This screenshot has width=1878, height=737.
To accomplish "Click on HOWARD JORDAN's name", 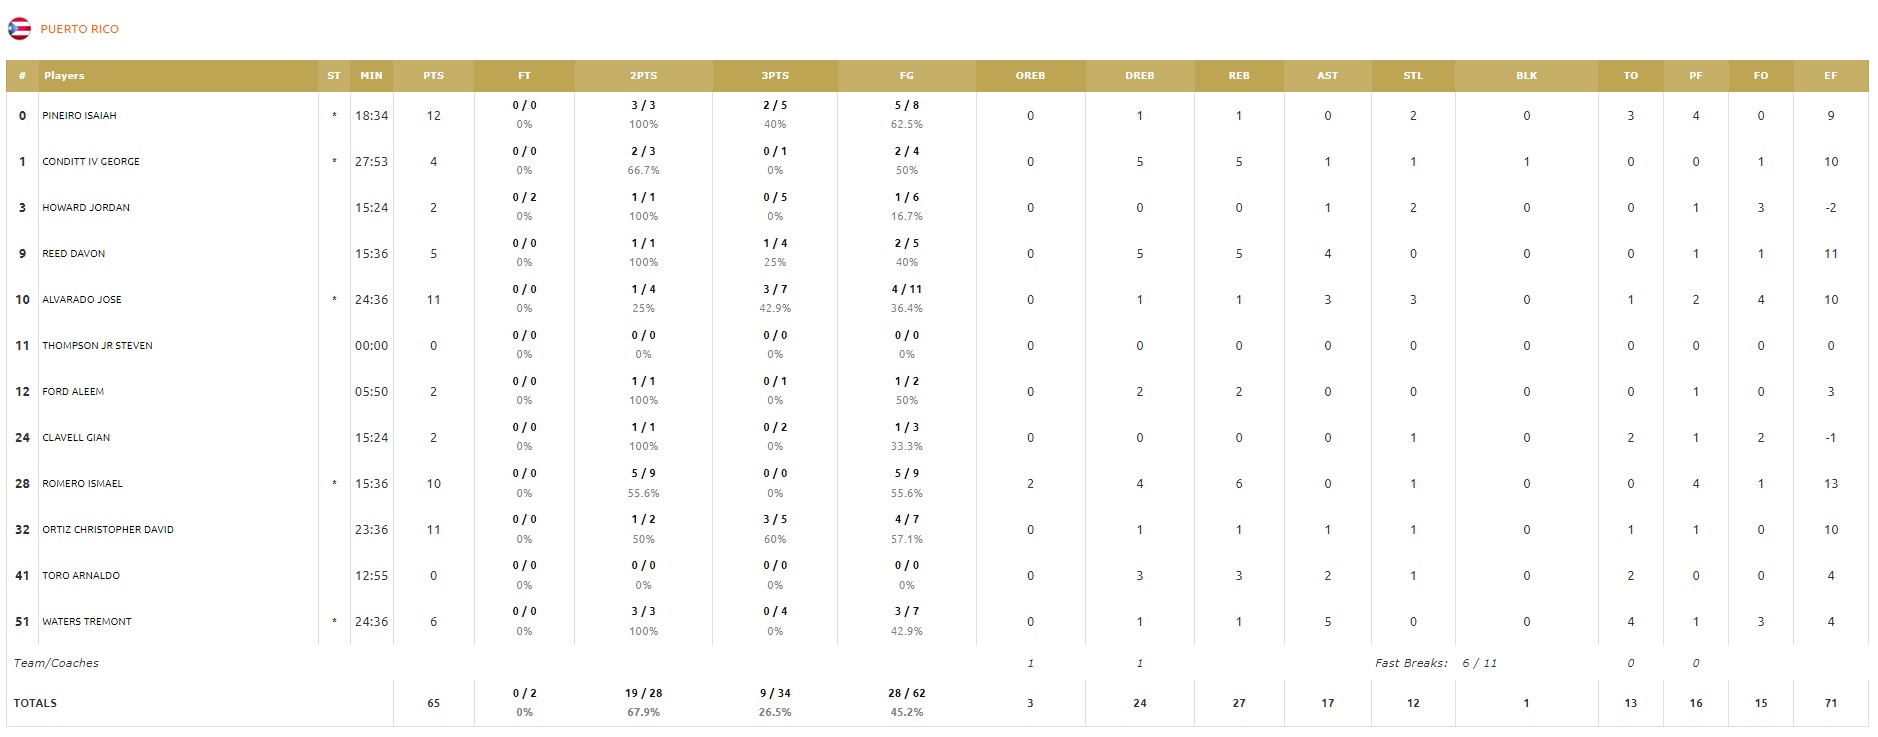I will (86, 208).
